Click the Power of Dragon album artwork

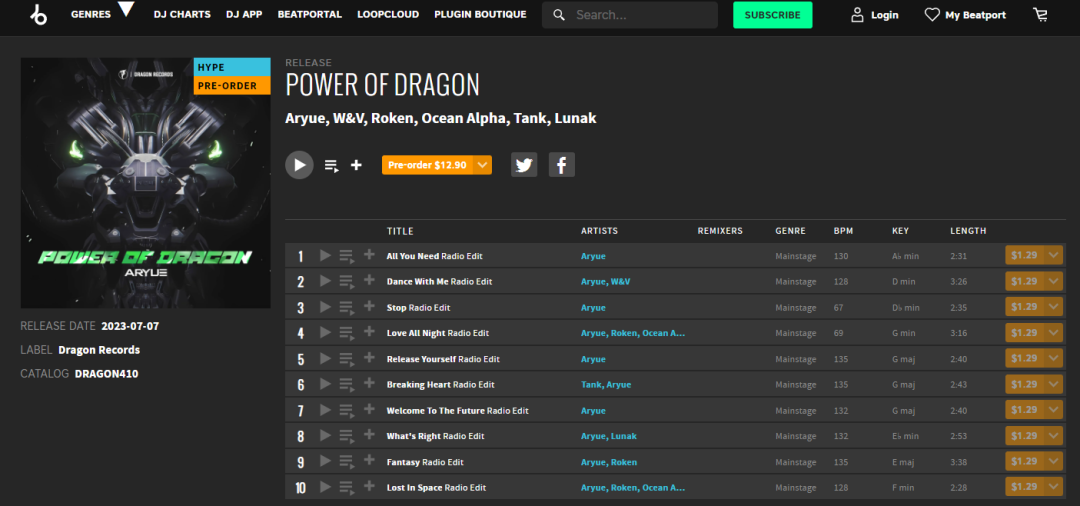145,182
